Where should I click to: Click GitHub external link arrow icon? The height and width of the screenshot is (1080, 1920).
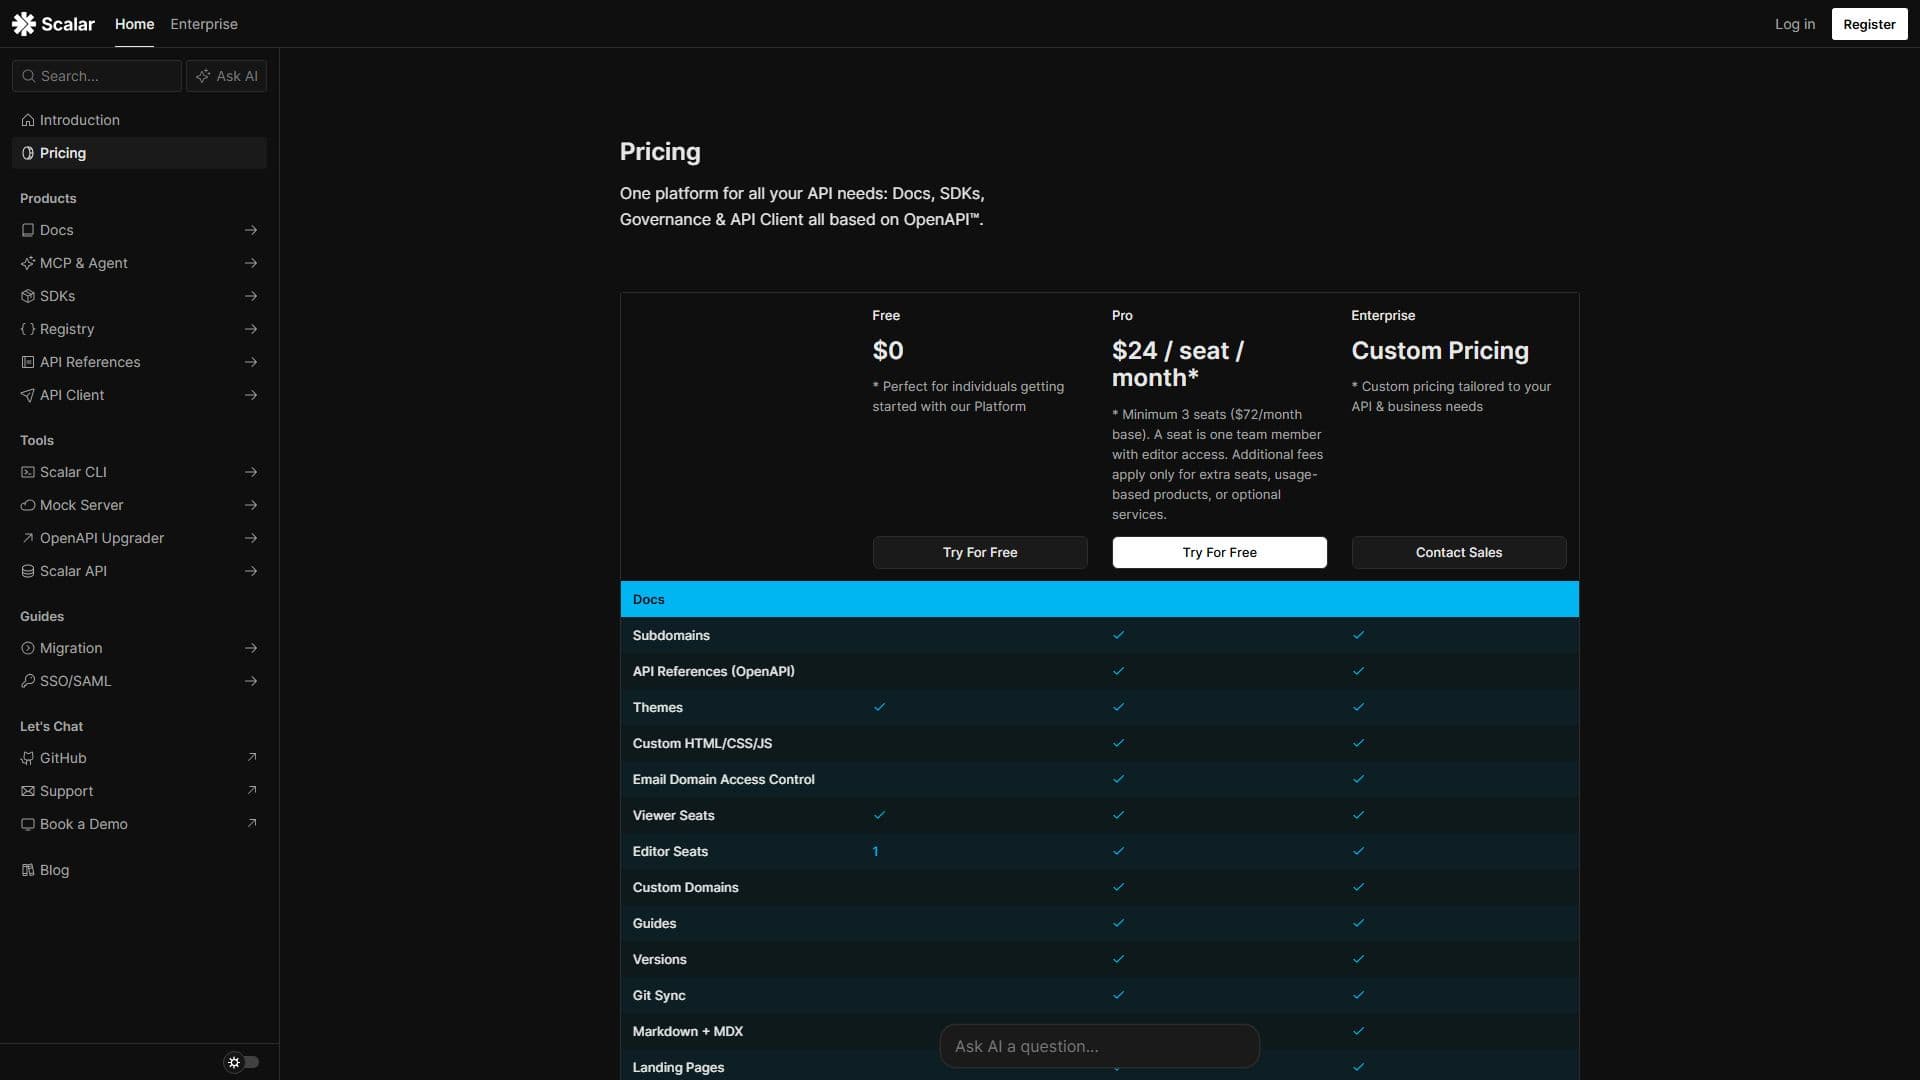pyautogui.click(x=252, y=757)
